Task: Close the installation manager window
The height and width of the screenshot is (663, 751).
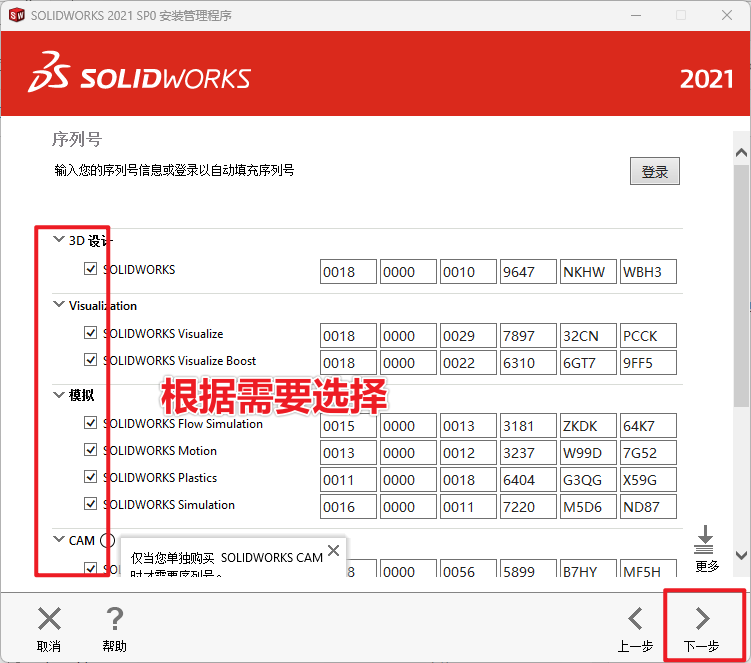Action: click(727, 15)
